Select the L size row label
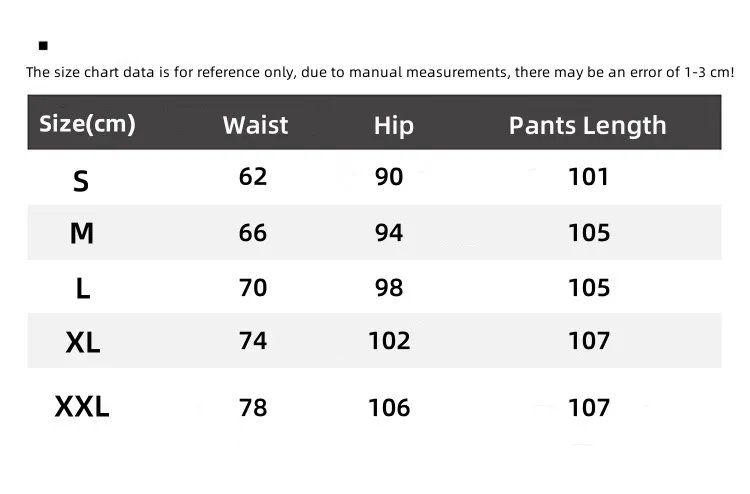Screen dimensions: 750x494 click(83, 289)
